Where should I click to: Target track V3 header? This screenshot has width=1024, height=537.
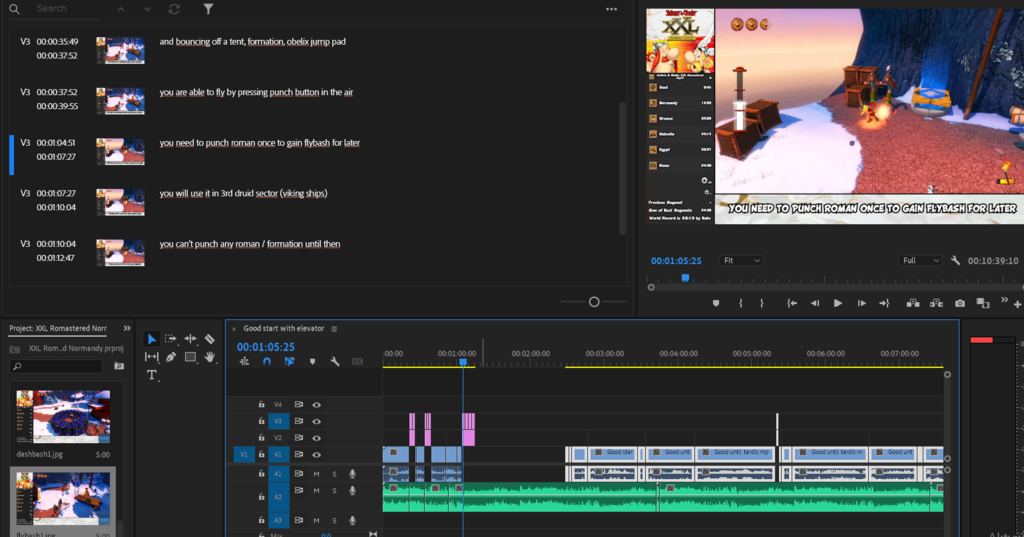278,421
